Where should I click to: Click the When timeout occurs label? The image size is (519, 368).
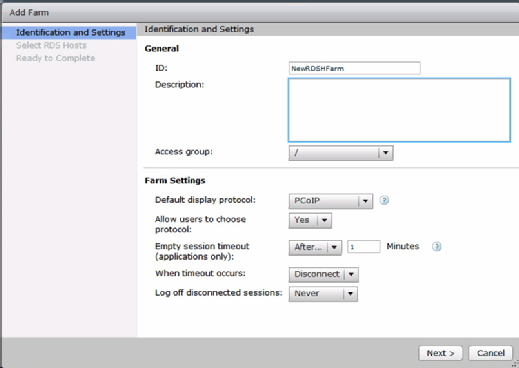[200, 273]
